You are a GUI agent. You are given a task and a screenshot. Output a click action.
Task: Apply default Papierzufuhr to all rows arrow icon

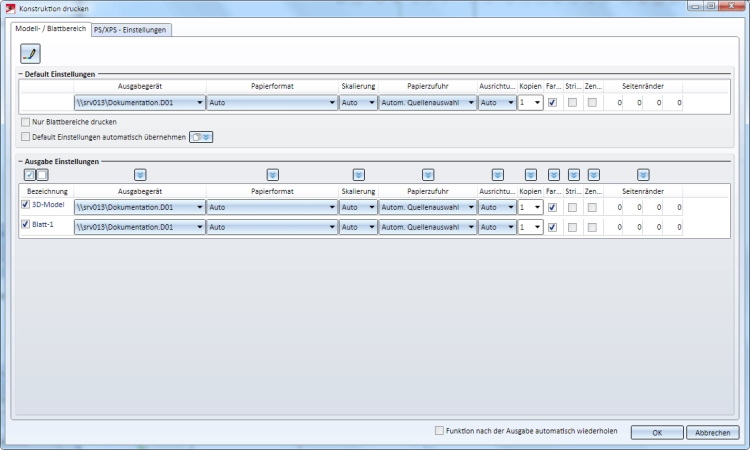tap(428, 175)
